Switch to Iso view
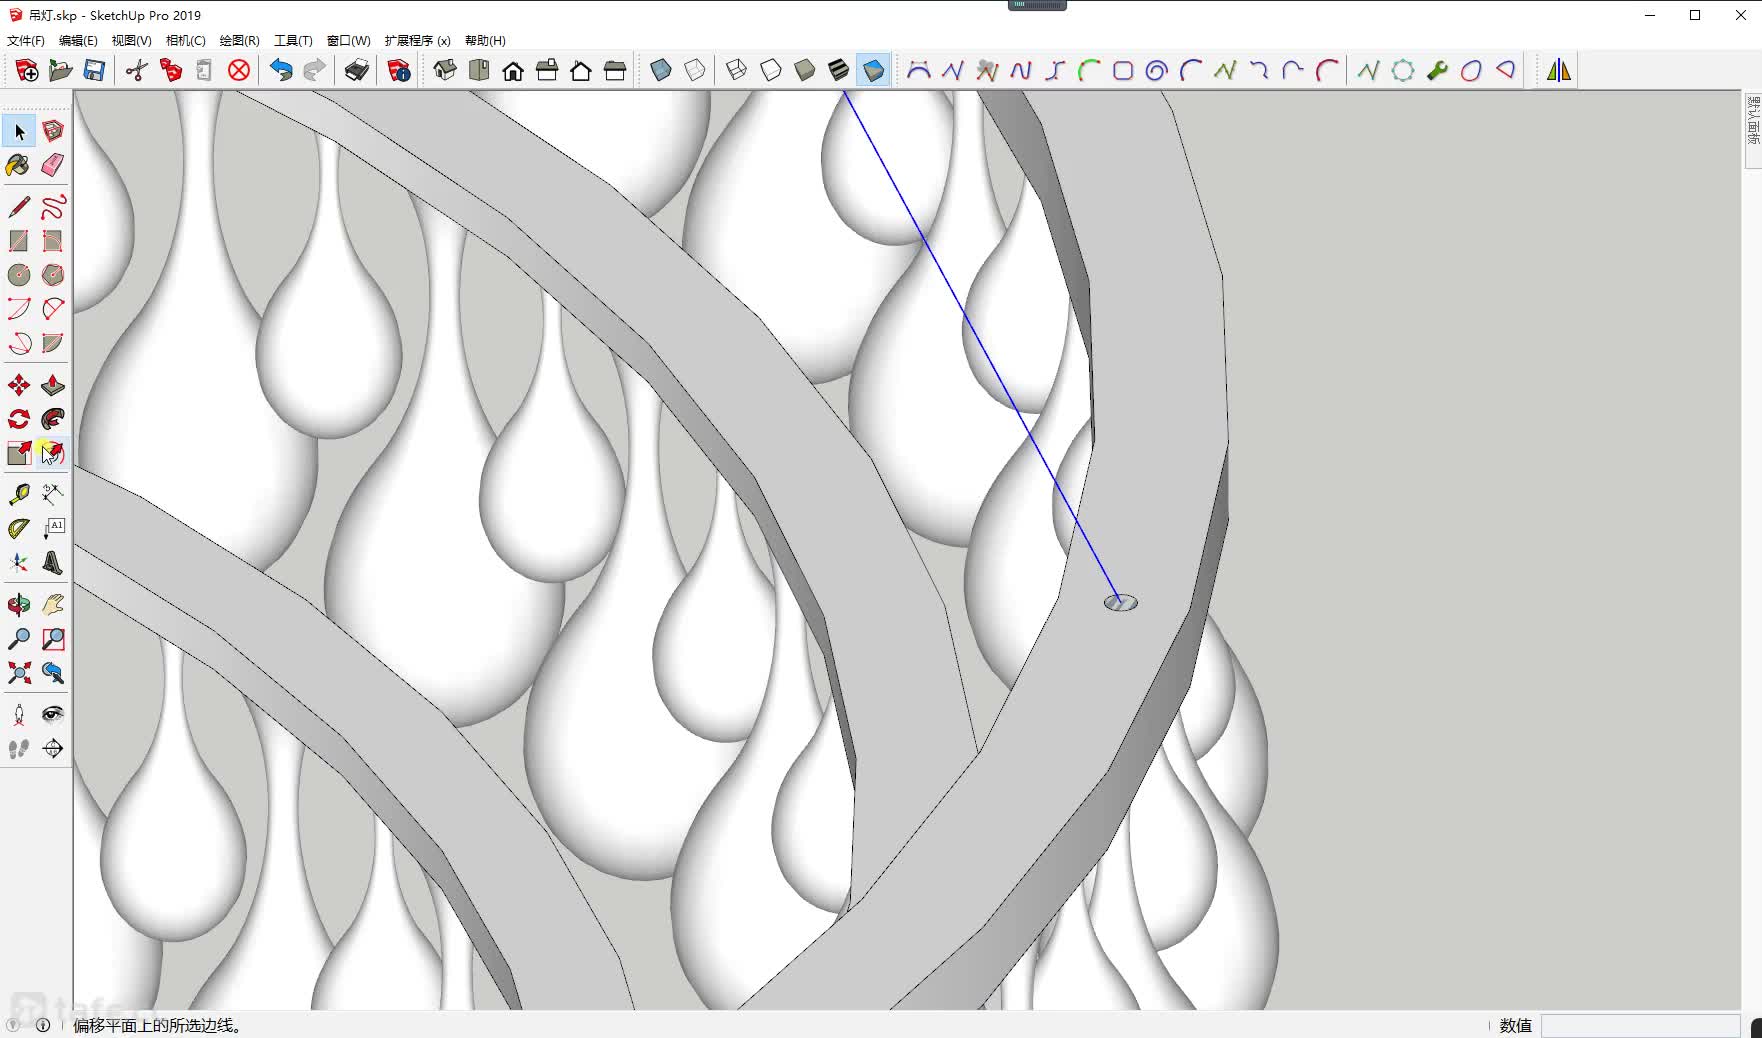 (x=445, y=70)
